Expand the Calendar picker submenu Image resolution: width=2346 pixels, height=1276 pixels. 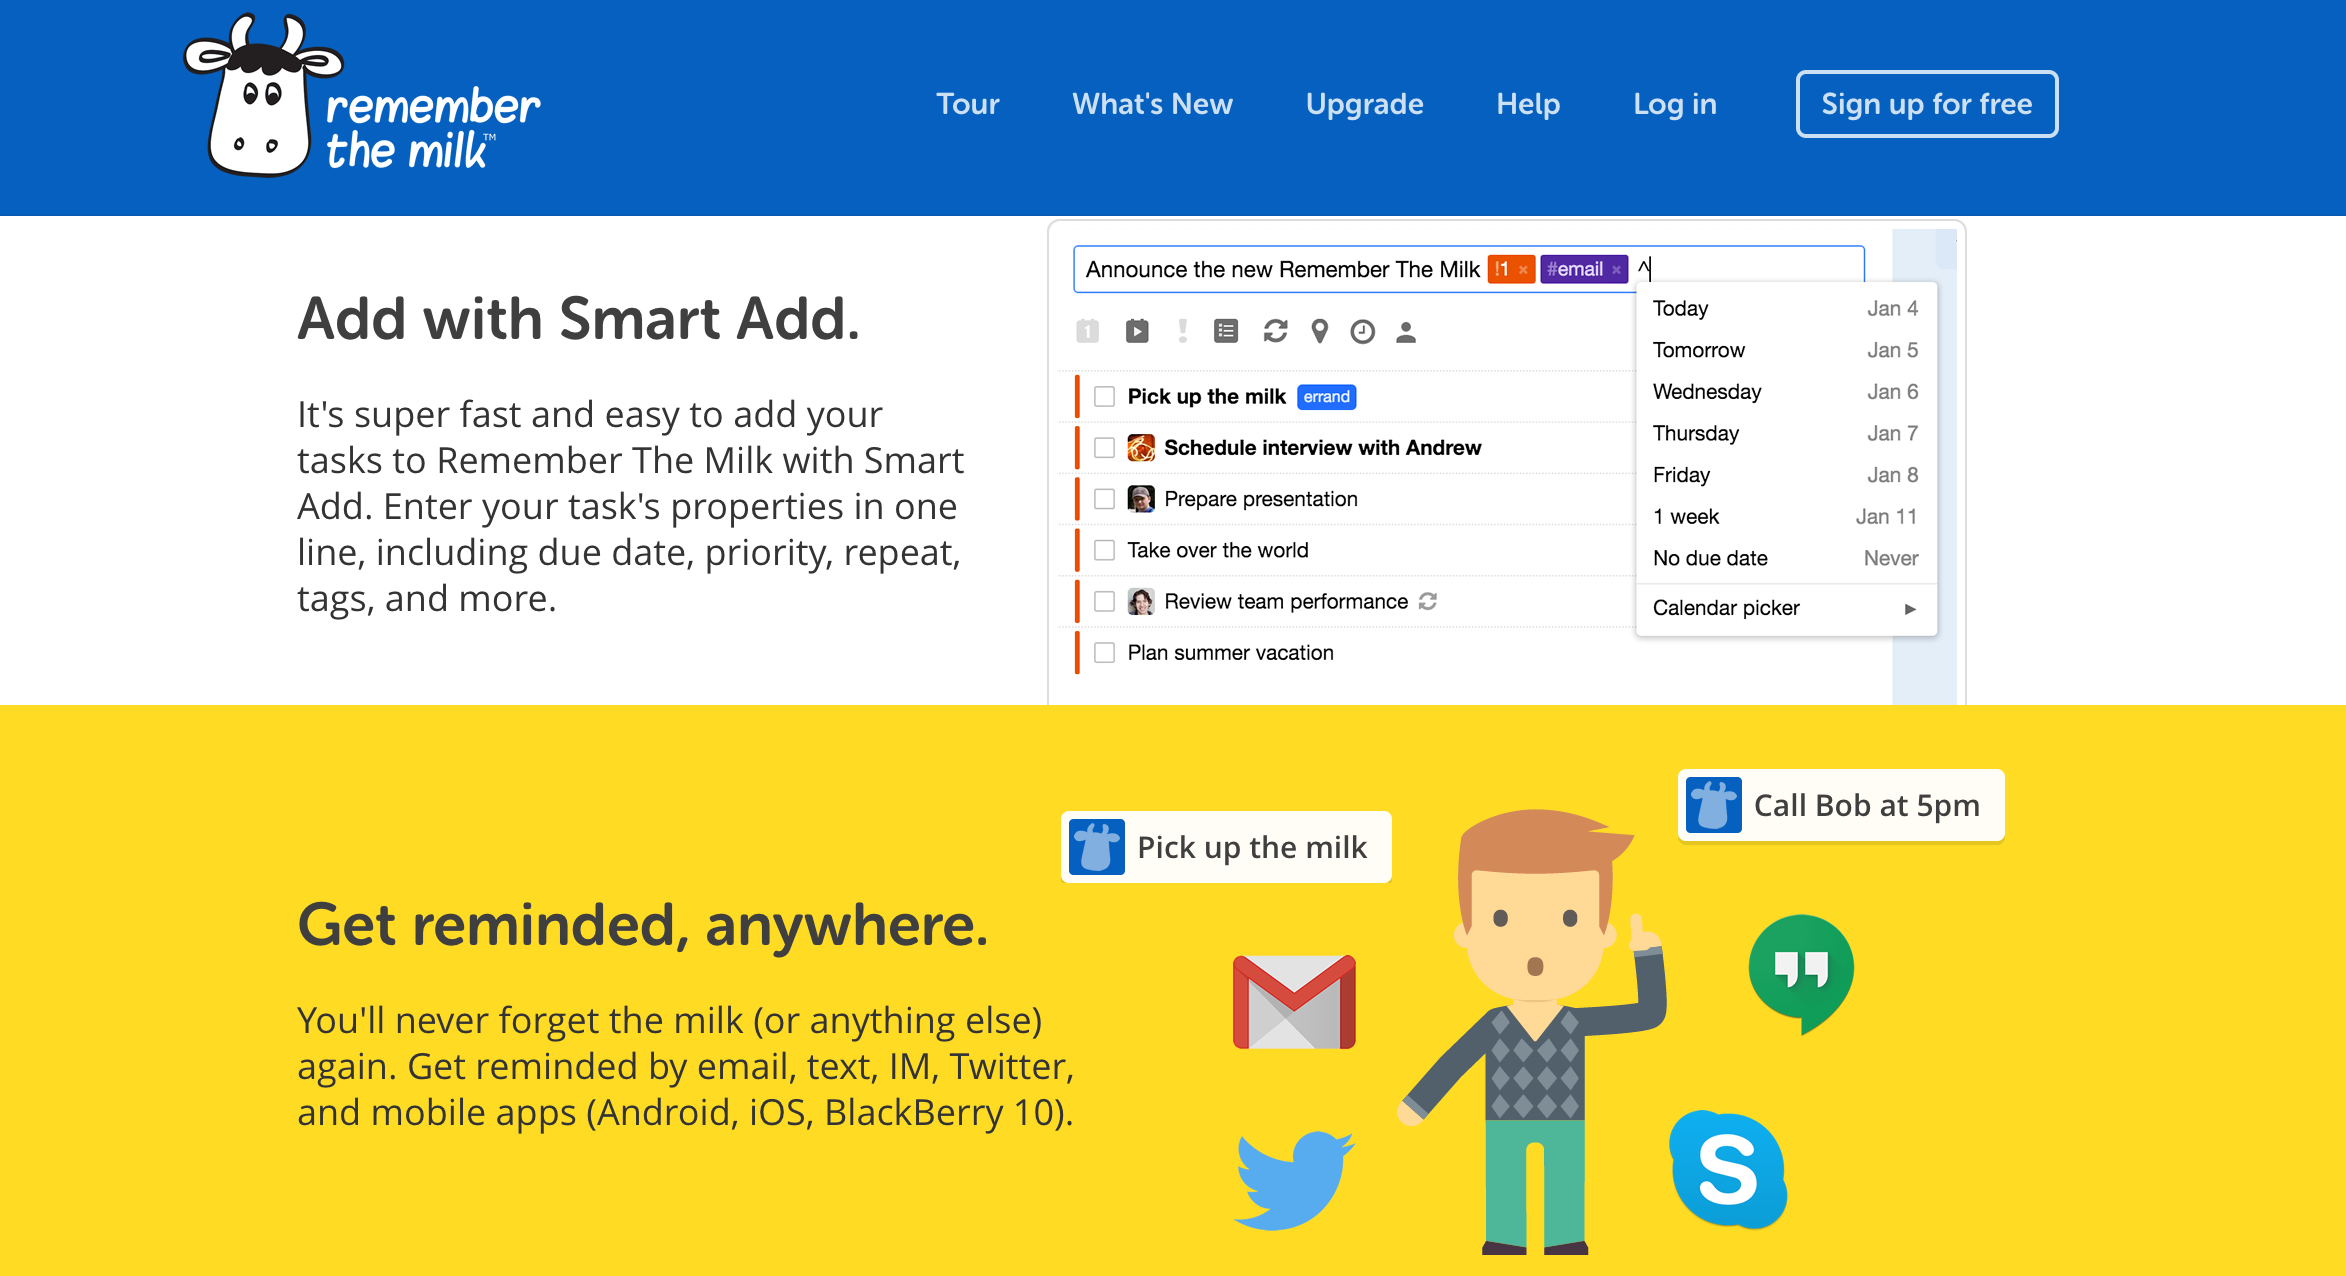pyautogui.click(x=1786, y=608)
